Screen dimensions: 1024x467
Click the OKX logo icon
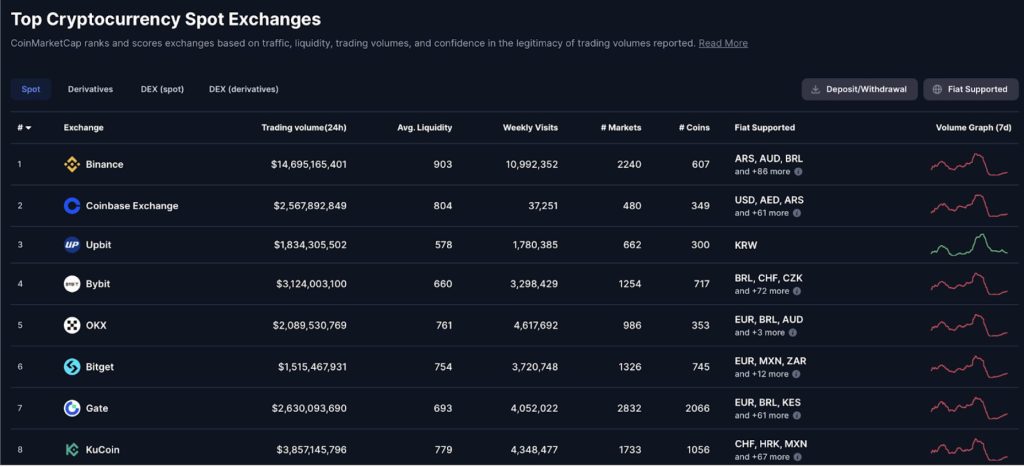(72, 325)
